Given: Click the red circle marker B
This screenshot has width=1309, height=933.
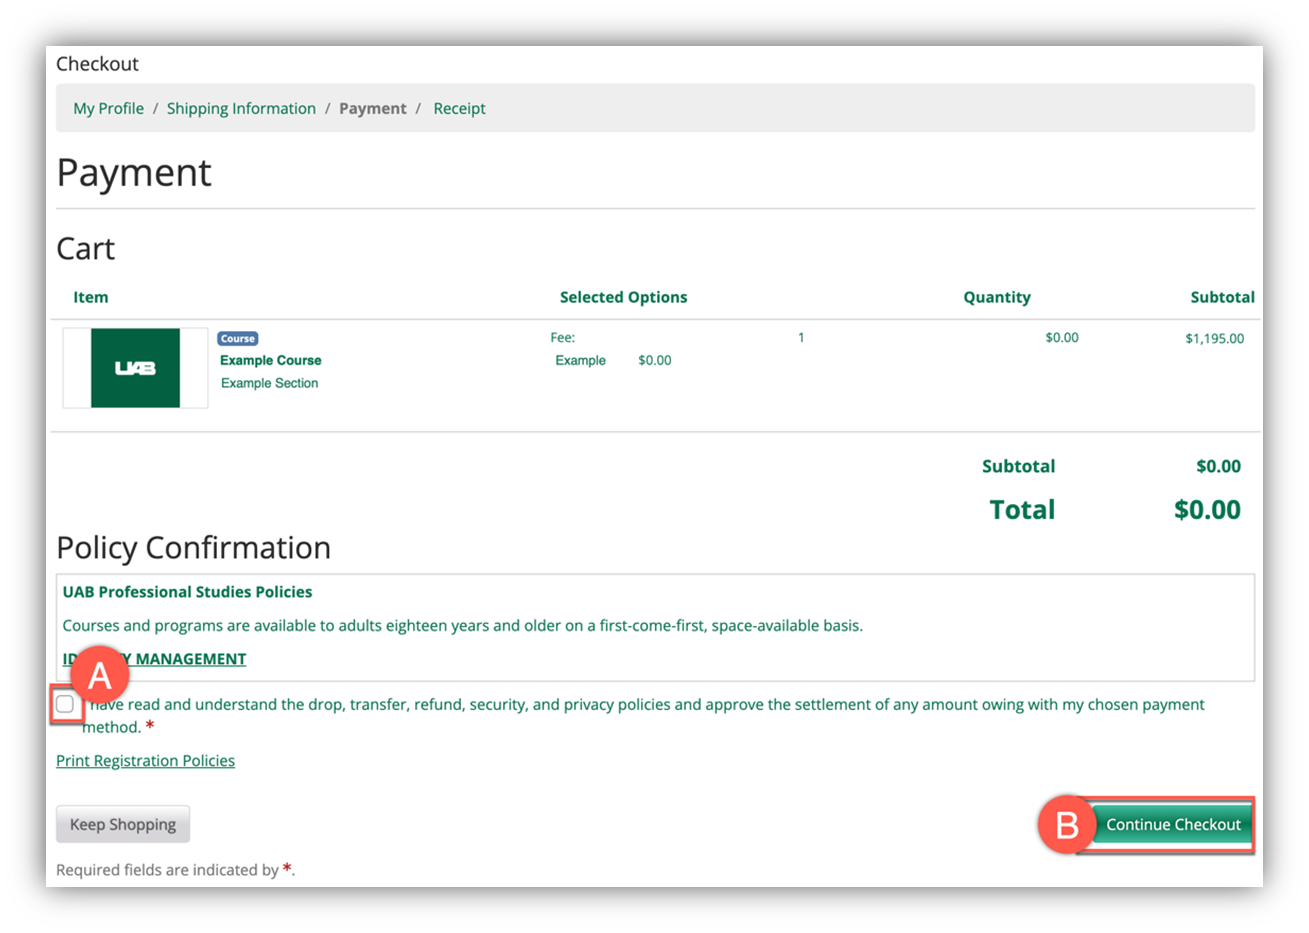Looking at the screenshot, I should click(x=1067, y=825).
